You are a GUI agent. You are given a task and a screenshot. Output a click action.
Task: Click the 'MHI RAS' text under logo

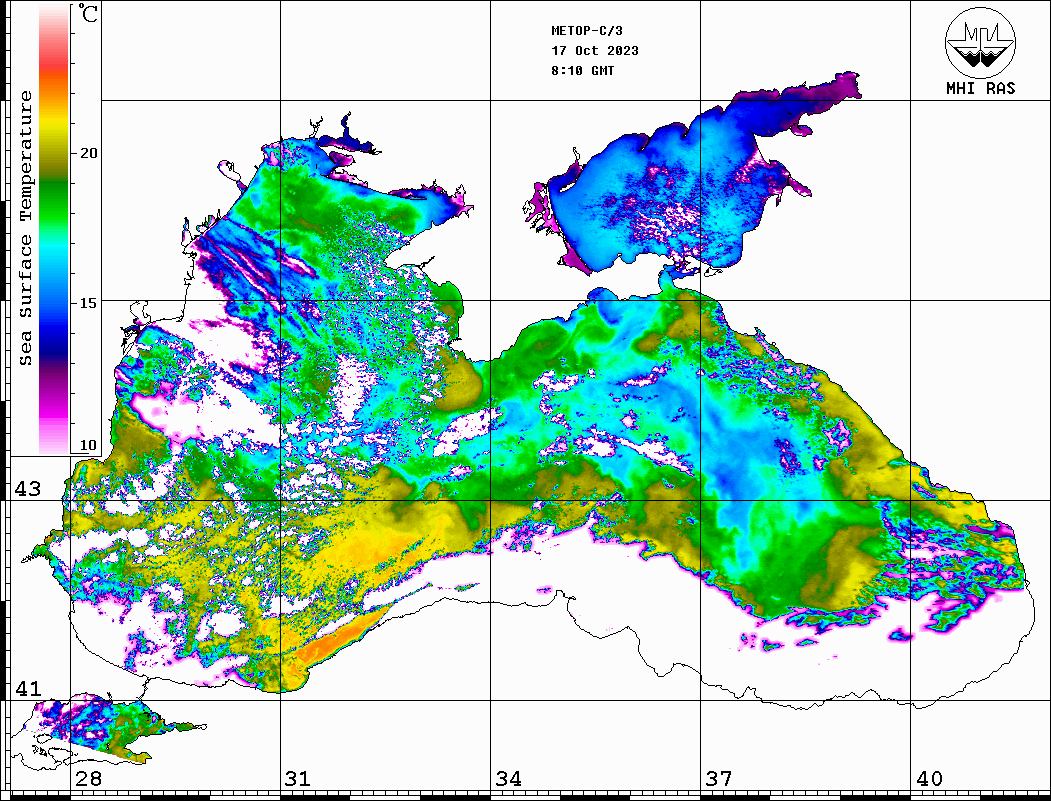click(x=980, y=88)
